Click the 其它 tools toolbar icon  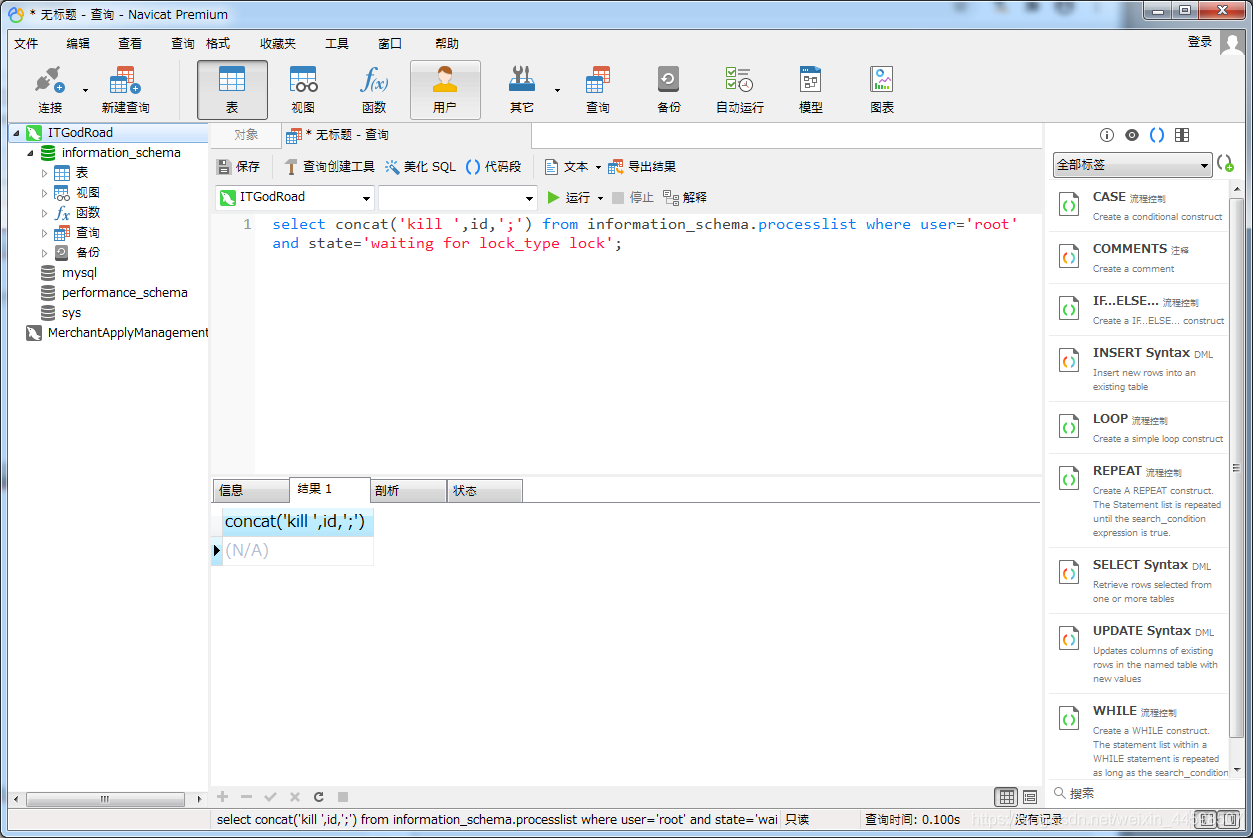(522, 90)
